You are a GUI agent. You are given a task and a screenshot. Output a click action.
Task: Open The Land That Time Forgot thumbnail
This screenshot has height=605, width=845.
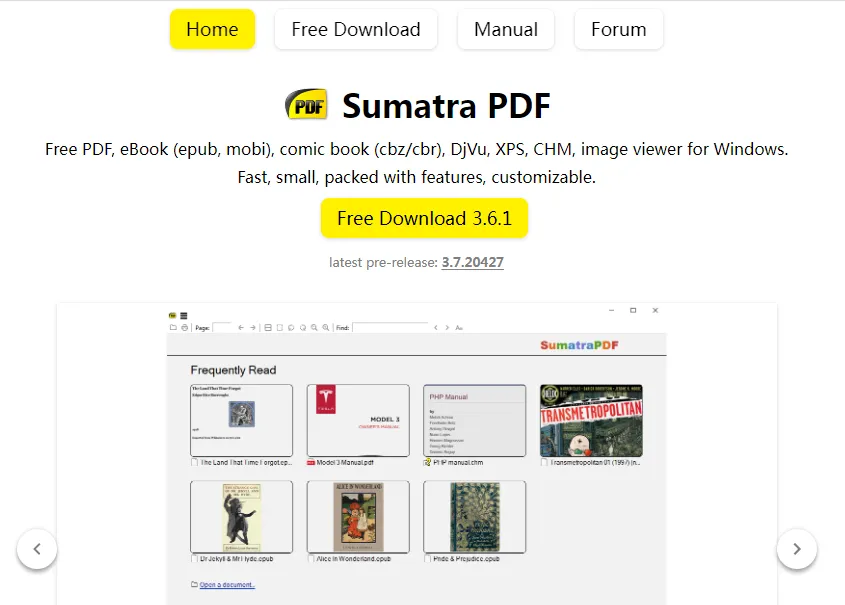[241, 420]
